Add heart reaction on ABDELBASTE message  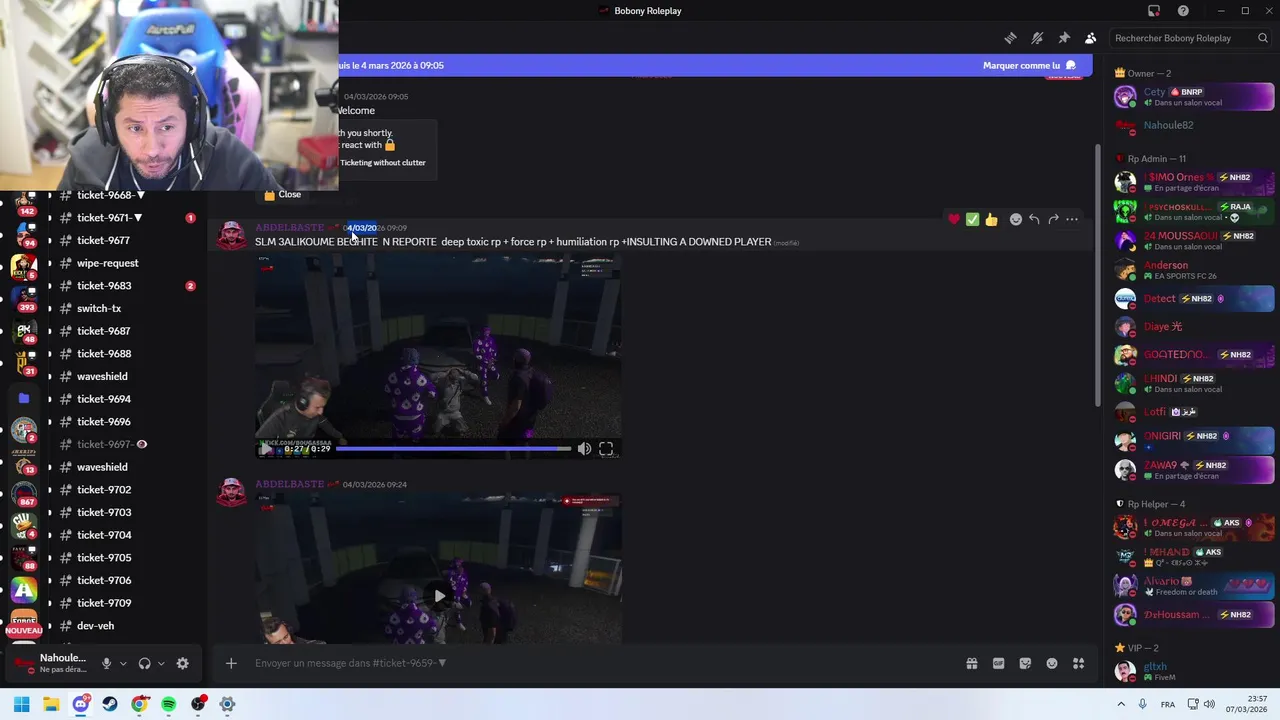click(x=954, y=219)
